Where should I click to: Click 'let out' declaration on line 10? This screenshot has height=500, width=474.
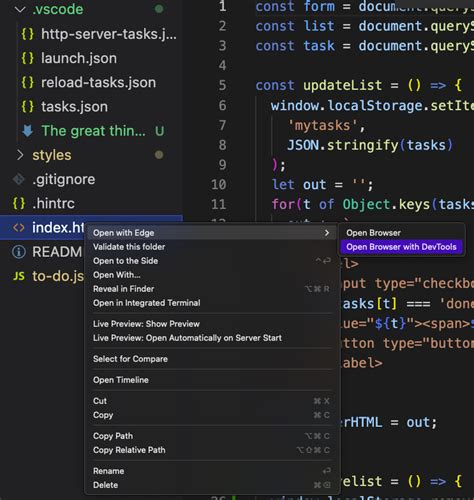(x=299, y=185)
